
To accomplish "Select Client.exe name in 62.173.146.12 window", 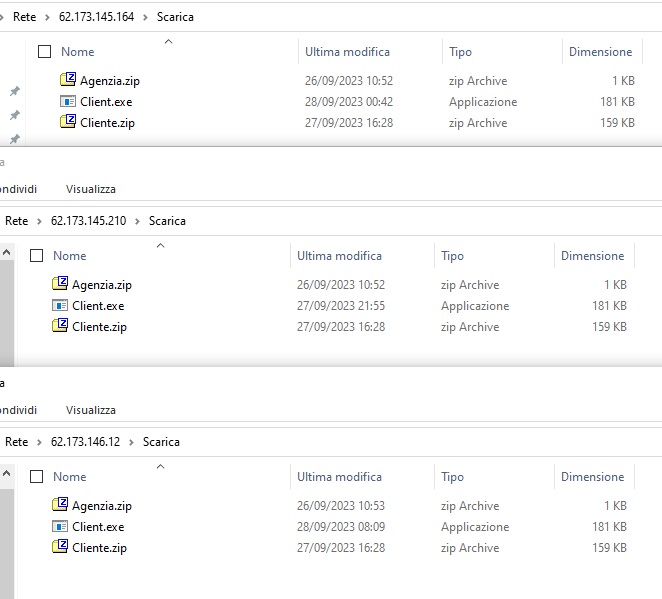I will (x=98, y=527).
